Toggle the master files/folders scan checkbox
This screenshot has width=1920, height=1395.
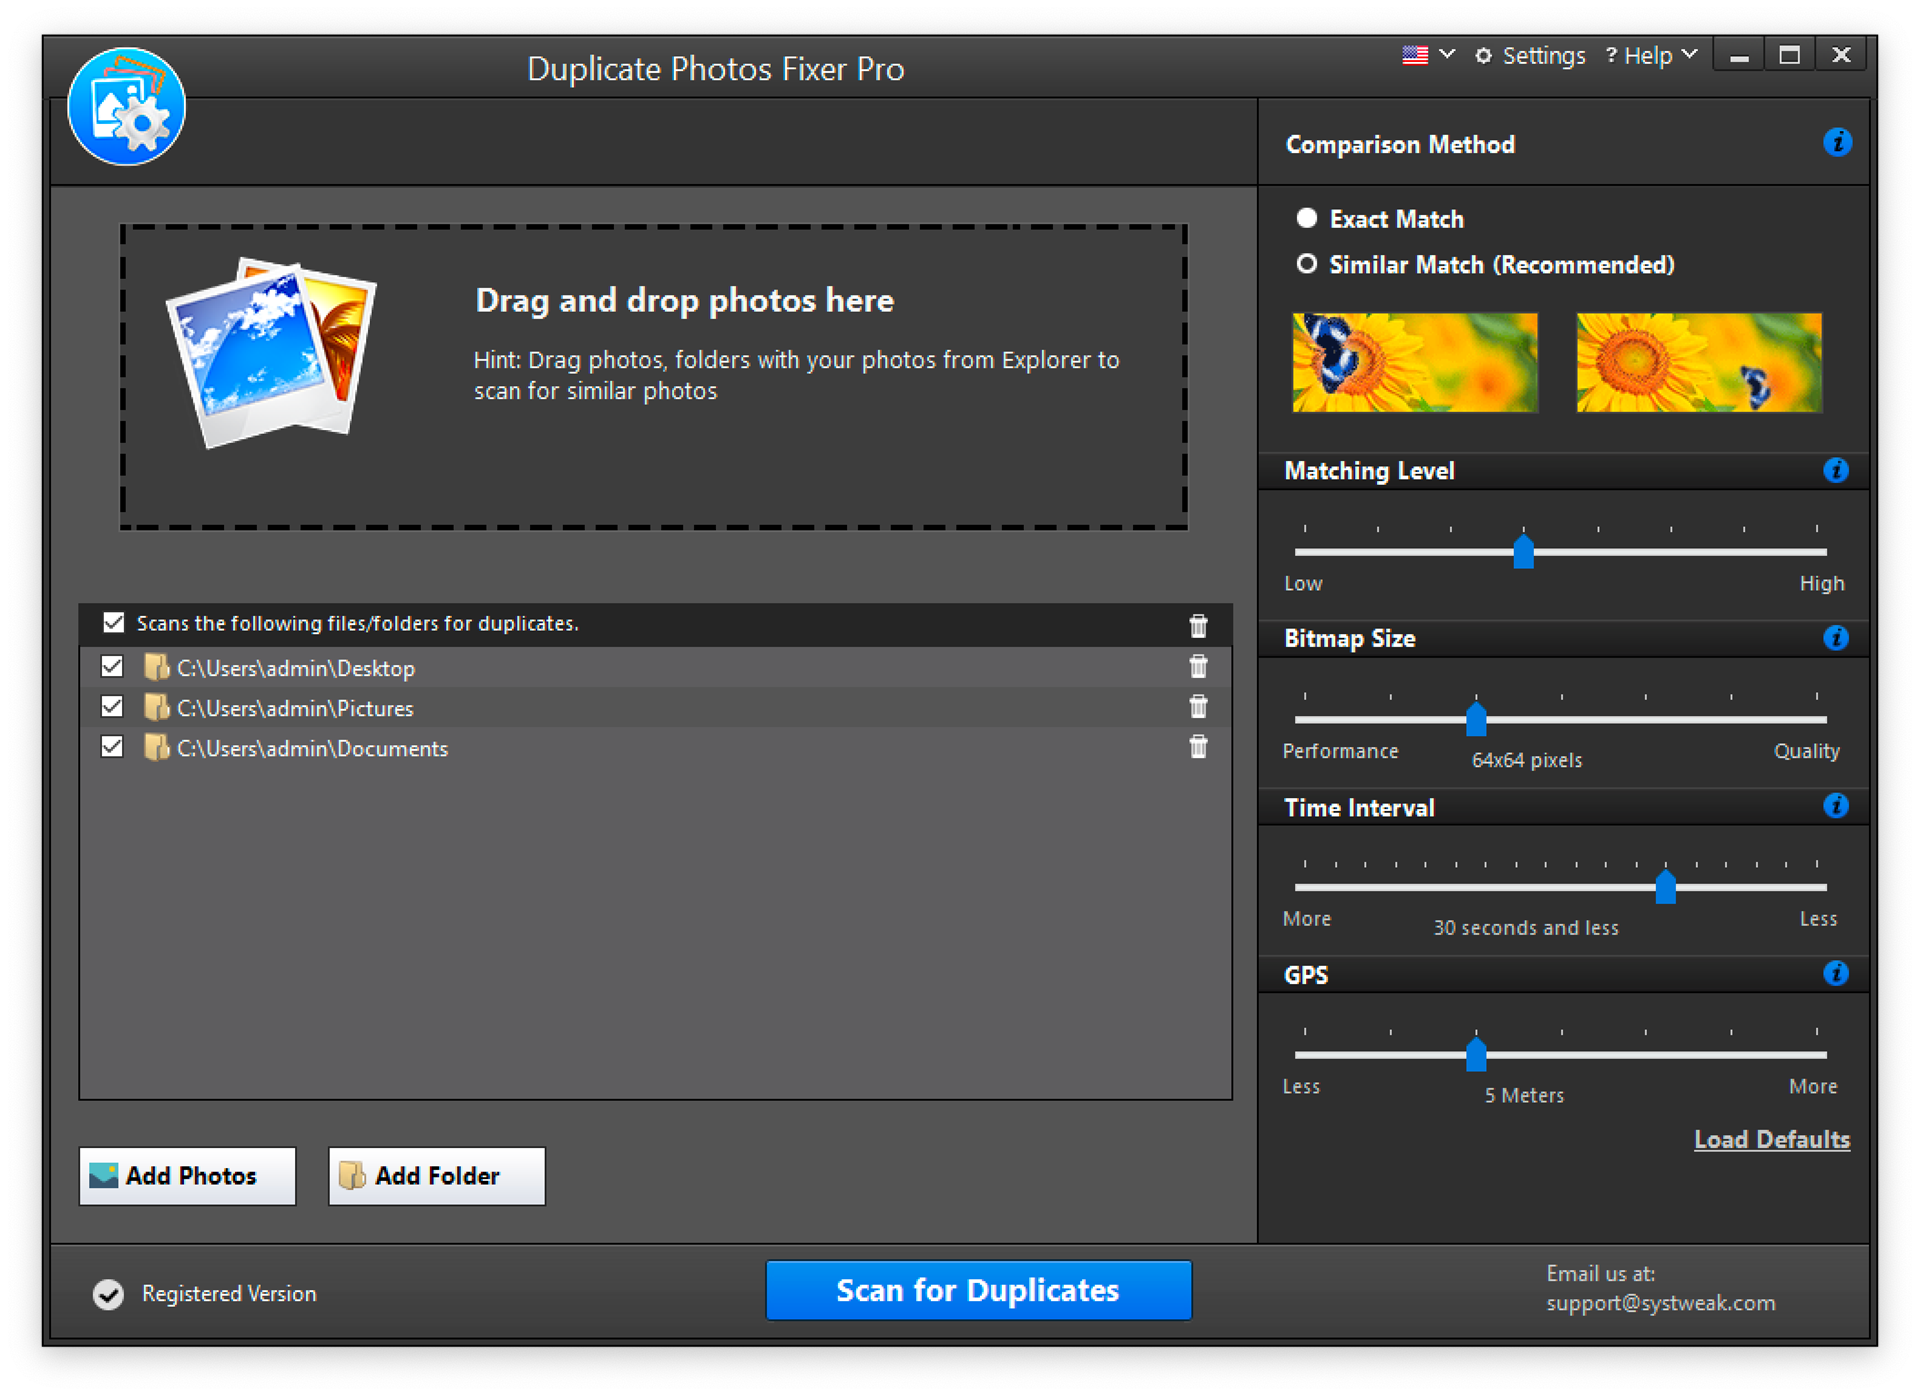click(112, 622)
